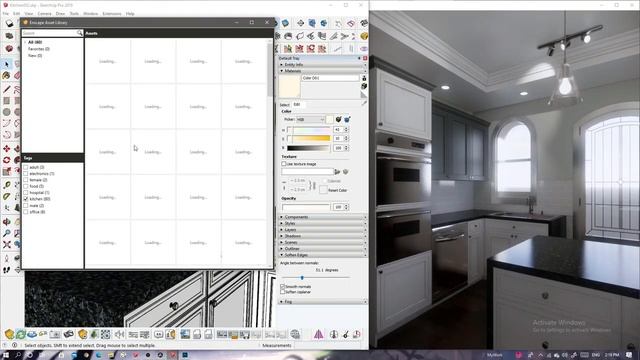Viewport: 640px width, 360px height.
Task: Expand the Outliner tray panel
Action: (x=322, y=249)
